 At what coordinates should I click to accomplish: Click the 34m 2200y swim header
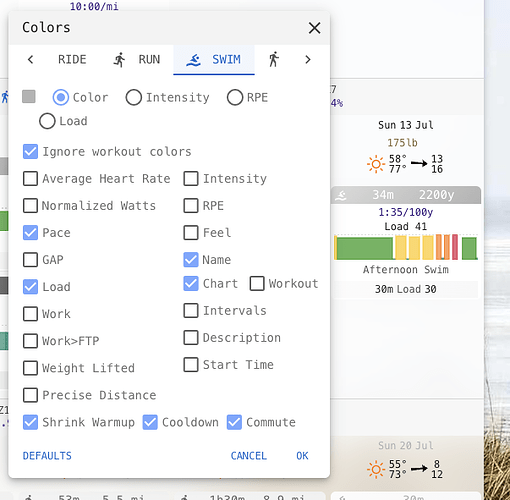pyautogui.click(x=406, y=195)
